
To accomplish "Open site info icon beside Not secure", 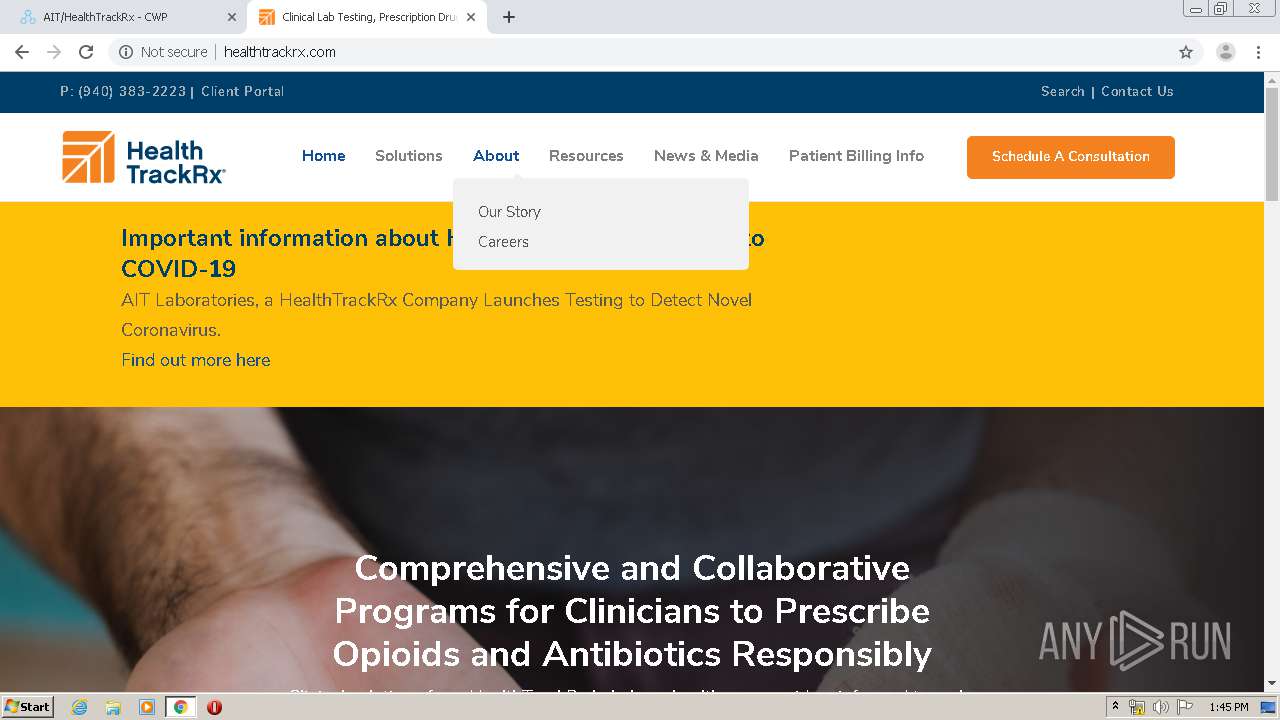I will pyautogui.click(x=126, y=52).
